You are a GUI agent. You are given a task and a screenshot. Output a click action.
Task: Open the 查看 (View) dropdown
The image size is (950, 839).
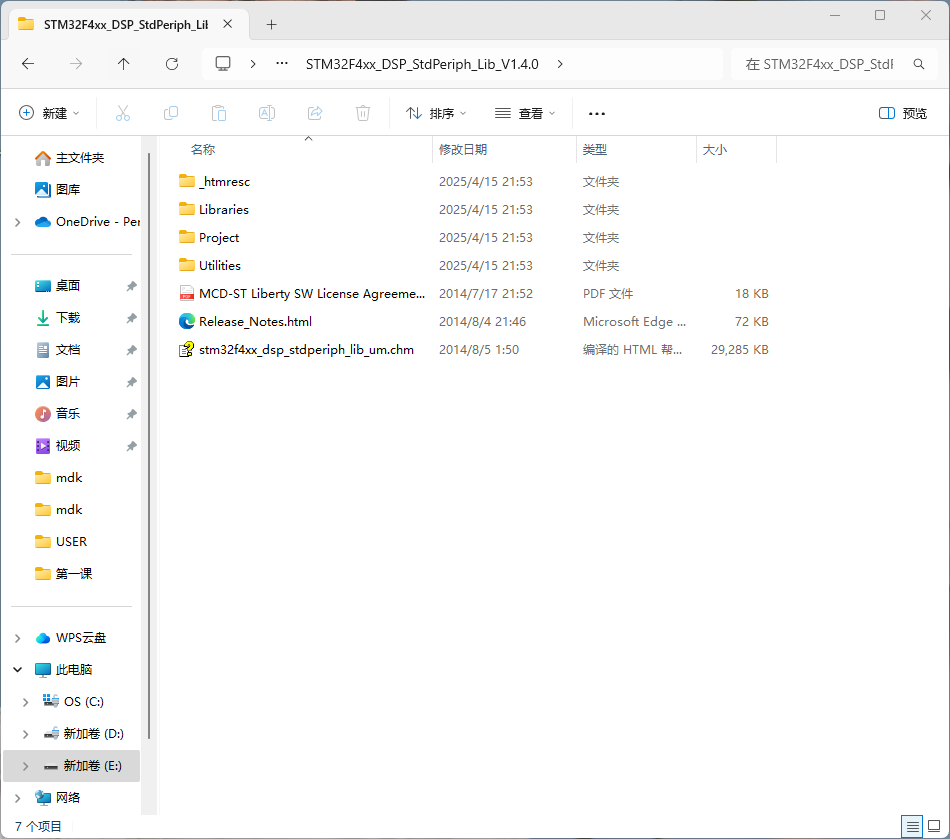(x=525, y=113)
